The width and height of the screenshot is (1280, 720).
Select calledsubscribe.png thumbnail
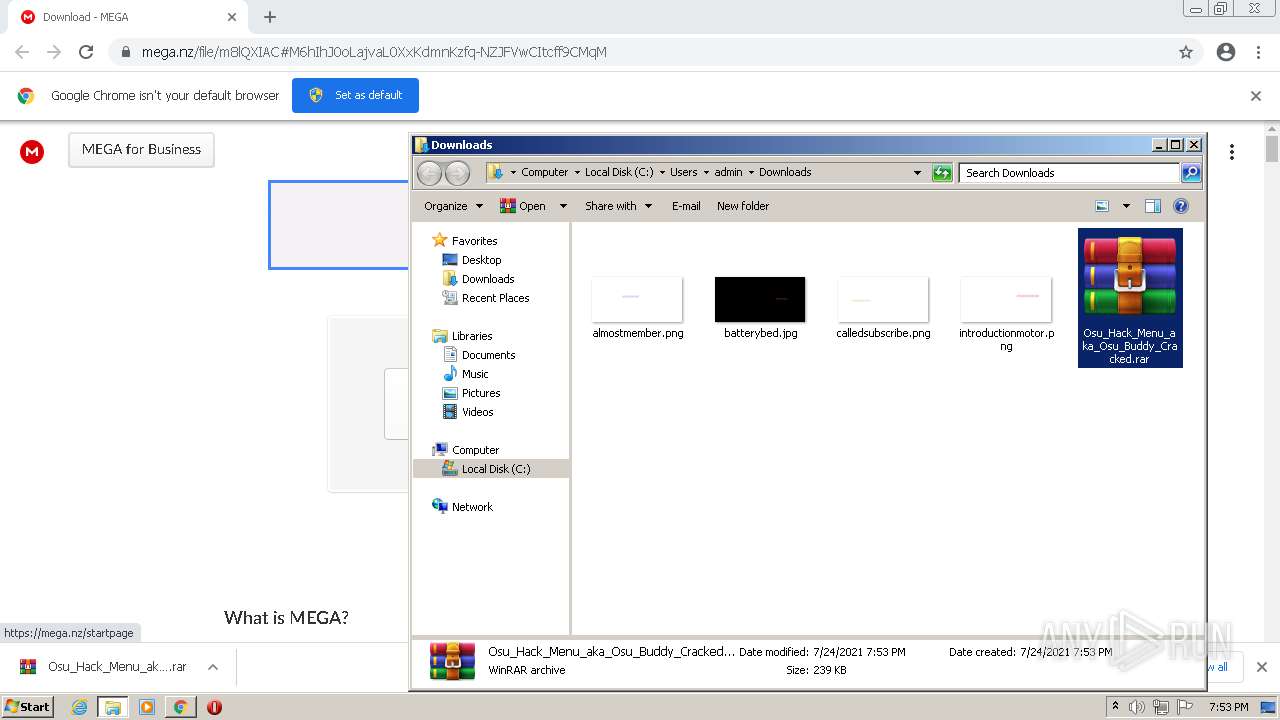tap(883, 299)
